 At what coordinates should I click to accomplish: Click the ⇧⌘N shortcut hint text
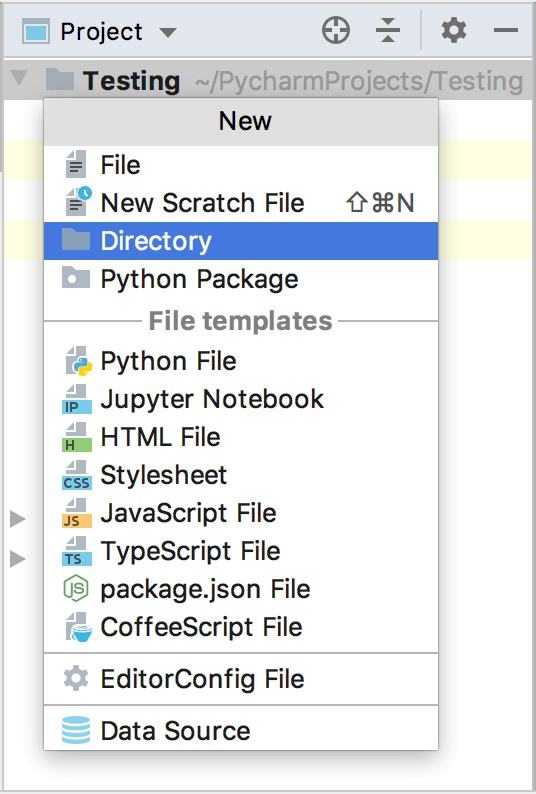click(380, 203)
